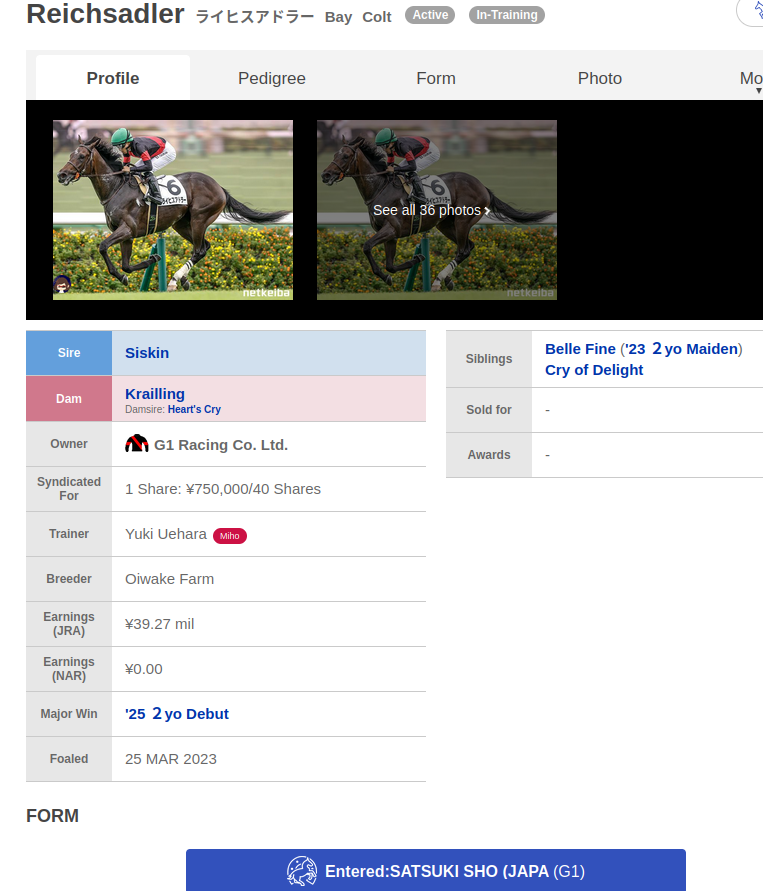
Task: Click owner G1 Racing Co. Ltd.
Action: (x=221, y=445)
